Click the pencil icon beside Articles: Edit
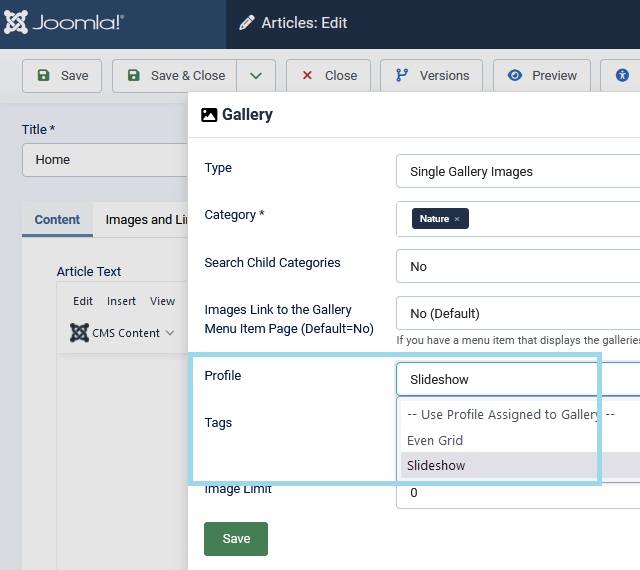 (x=246, y=24)
